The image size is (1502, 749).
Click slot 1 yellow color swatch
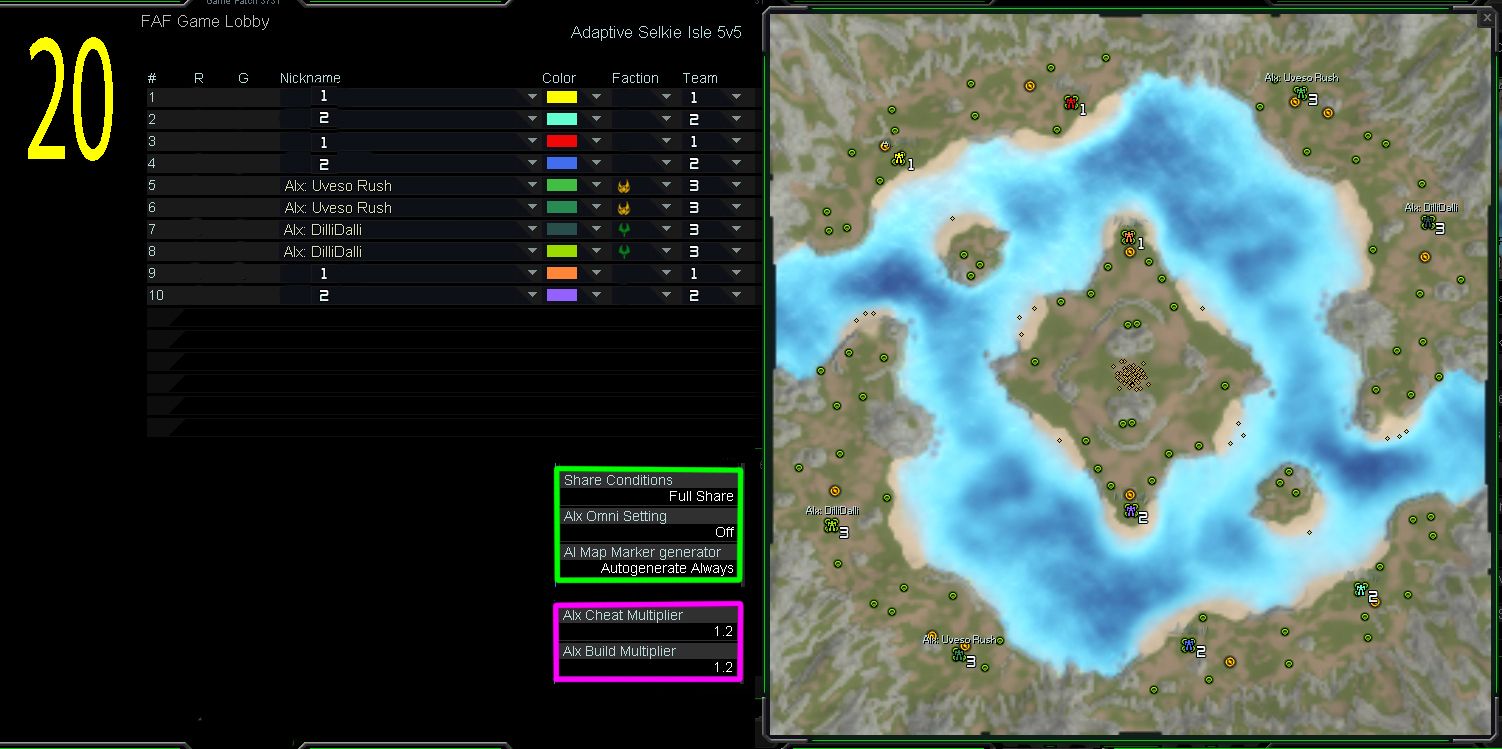point(562,98)
